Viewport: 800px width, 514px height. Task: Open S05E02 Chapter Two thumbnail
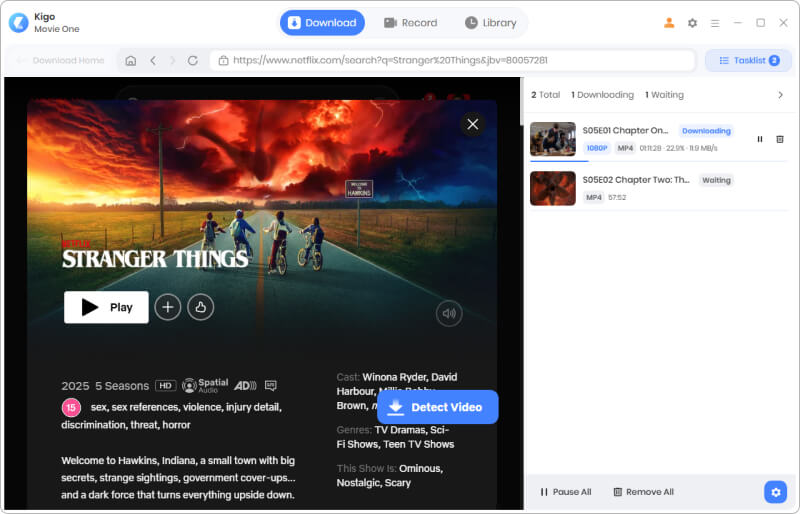tap(553, 188)
